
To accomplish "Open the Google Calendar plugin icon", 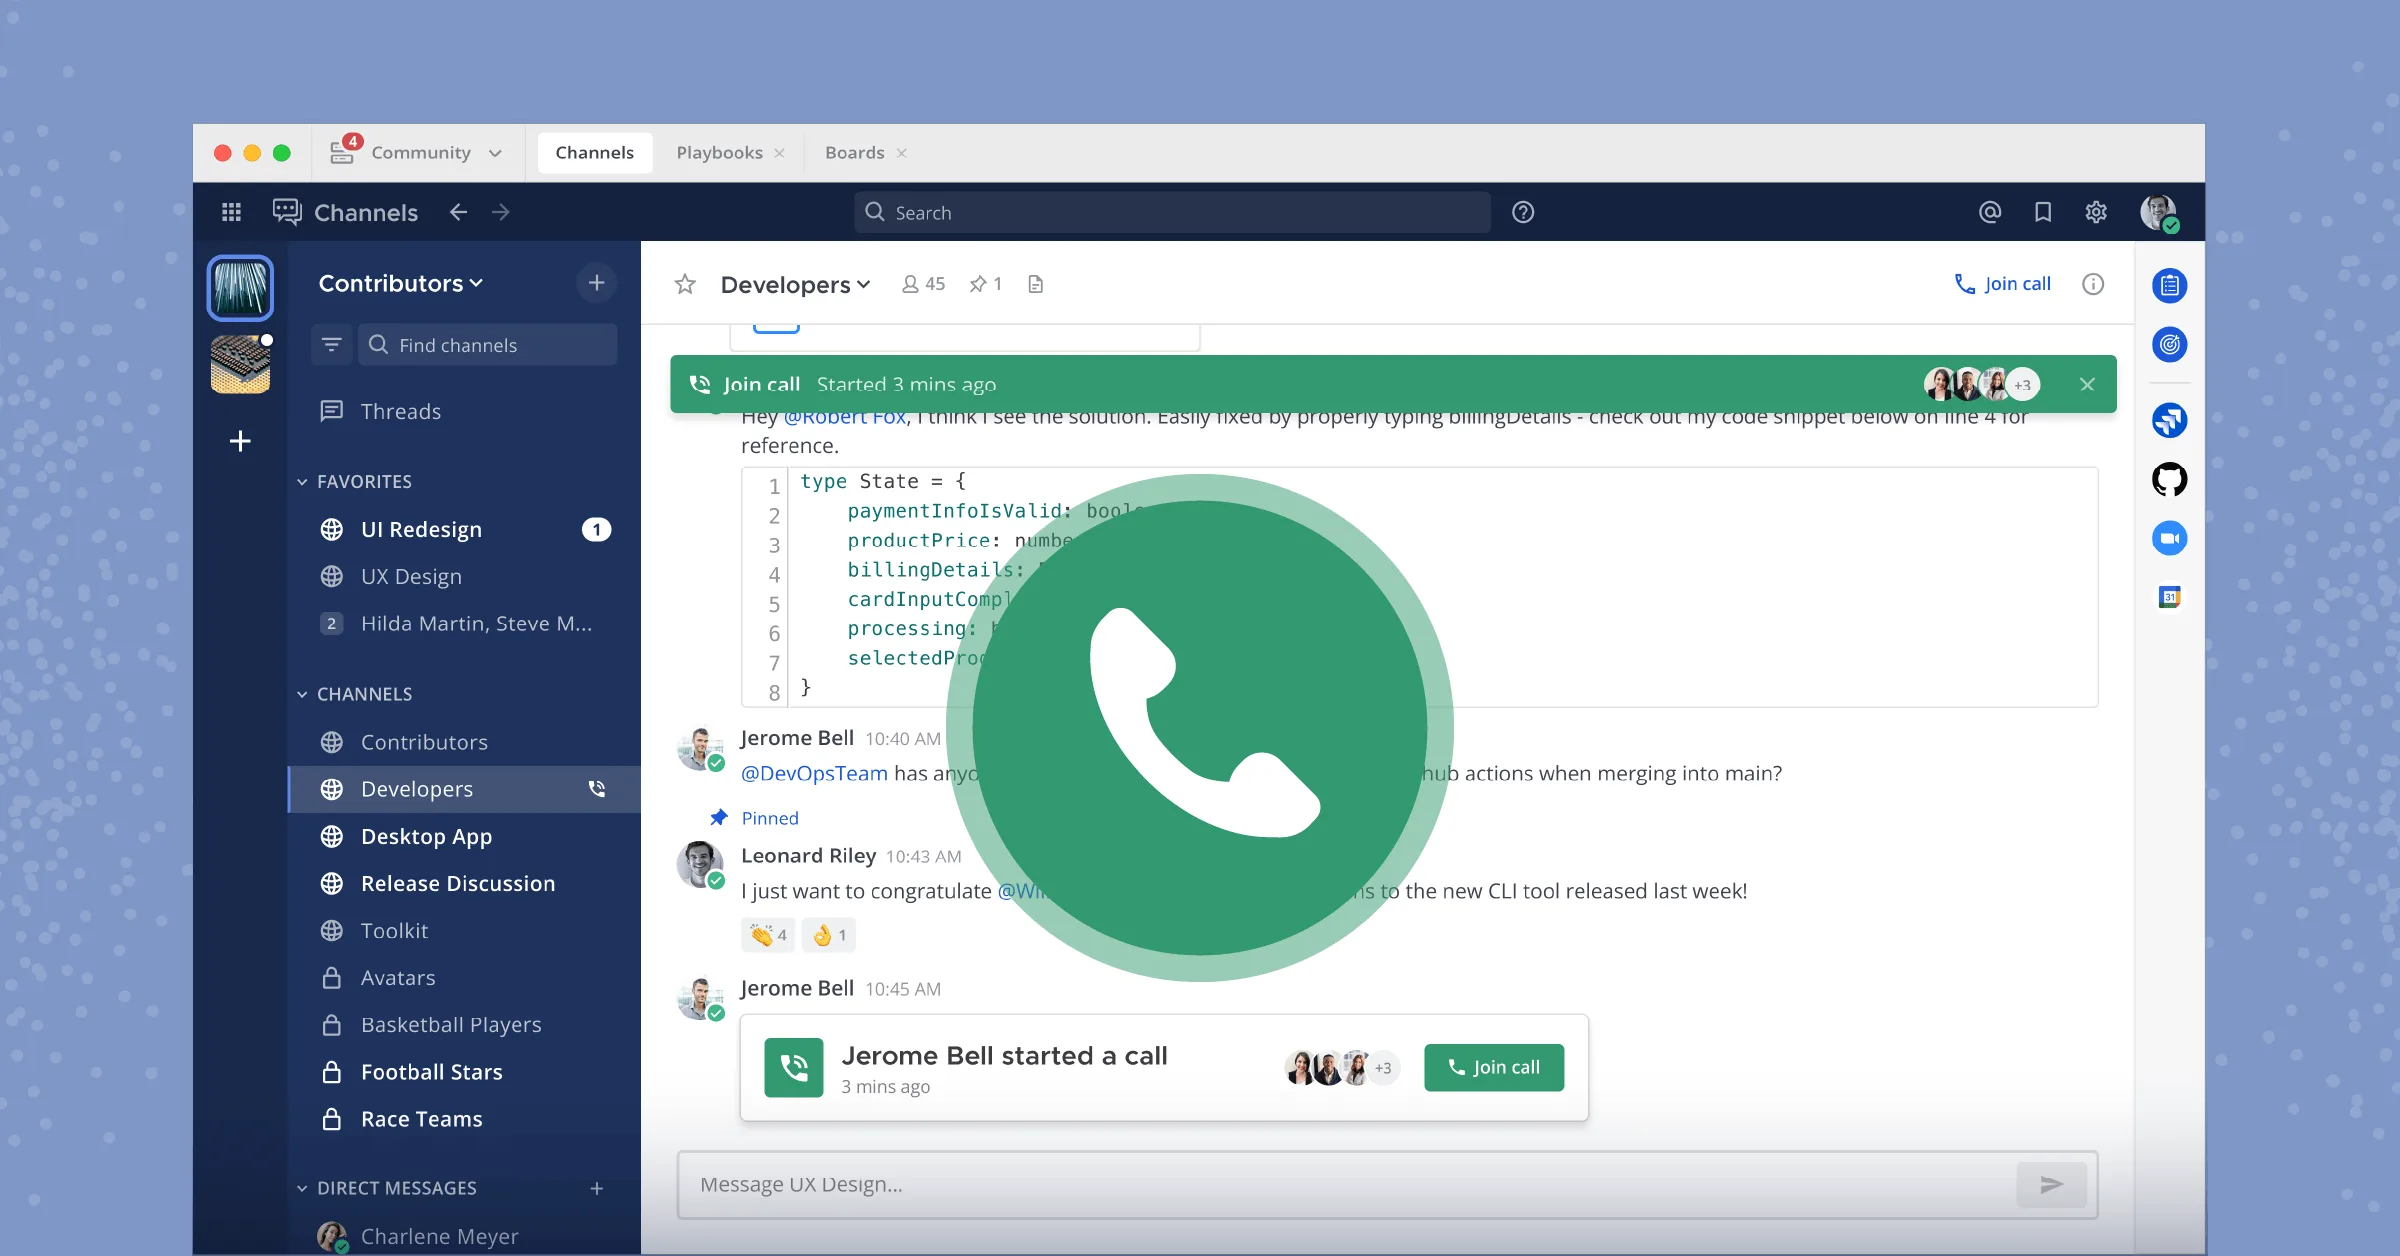I will (x=2169, y=597).
